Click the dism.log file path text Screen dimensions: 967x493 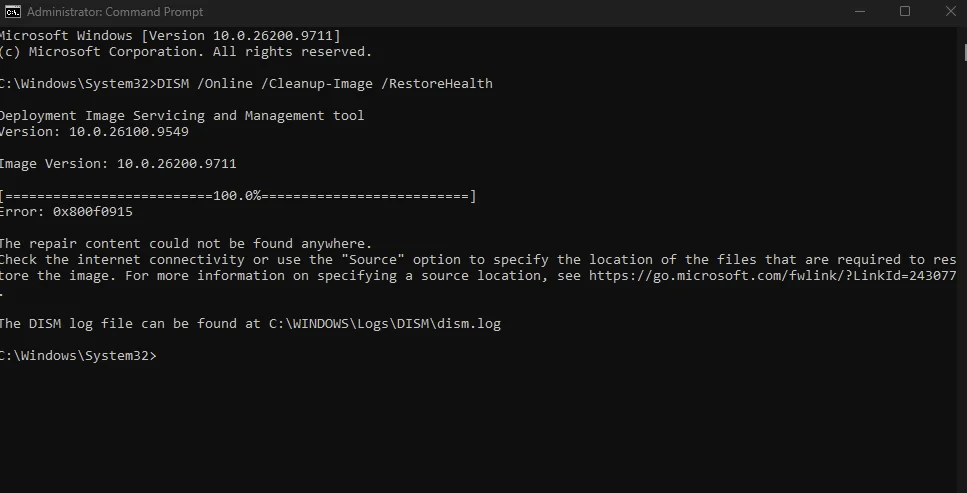pos(385,323)
